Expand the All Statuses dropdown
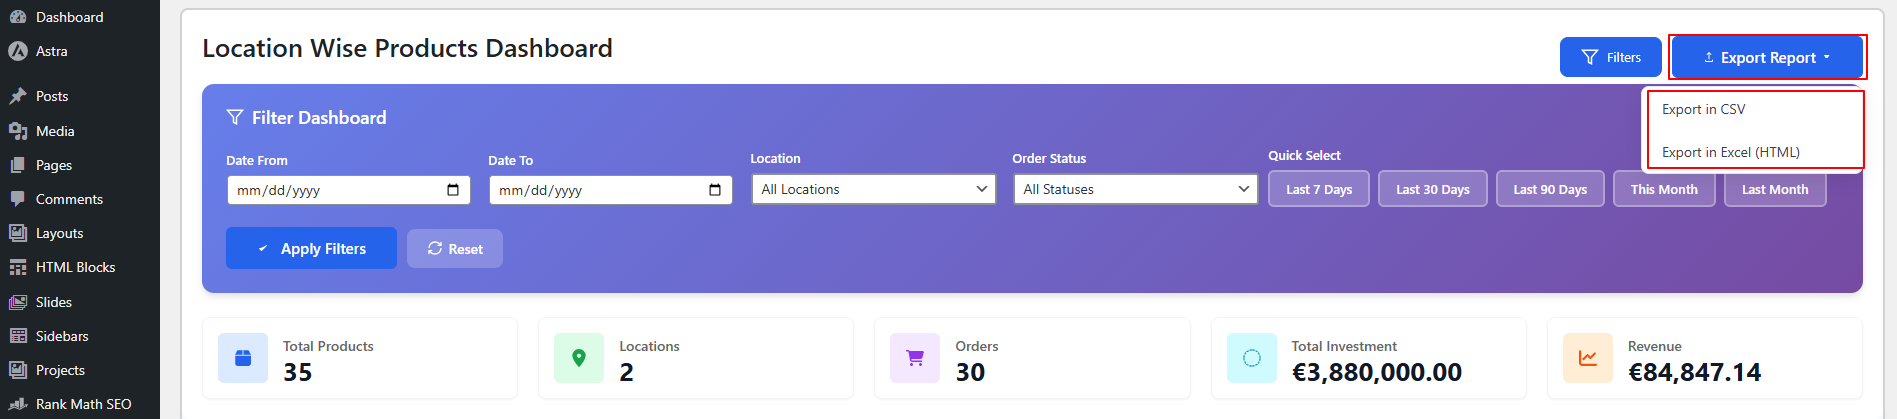Viewport: 1897px width, 419px height. (1135, 189)
